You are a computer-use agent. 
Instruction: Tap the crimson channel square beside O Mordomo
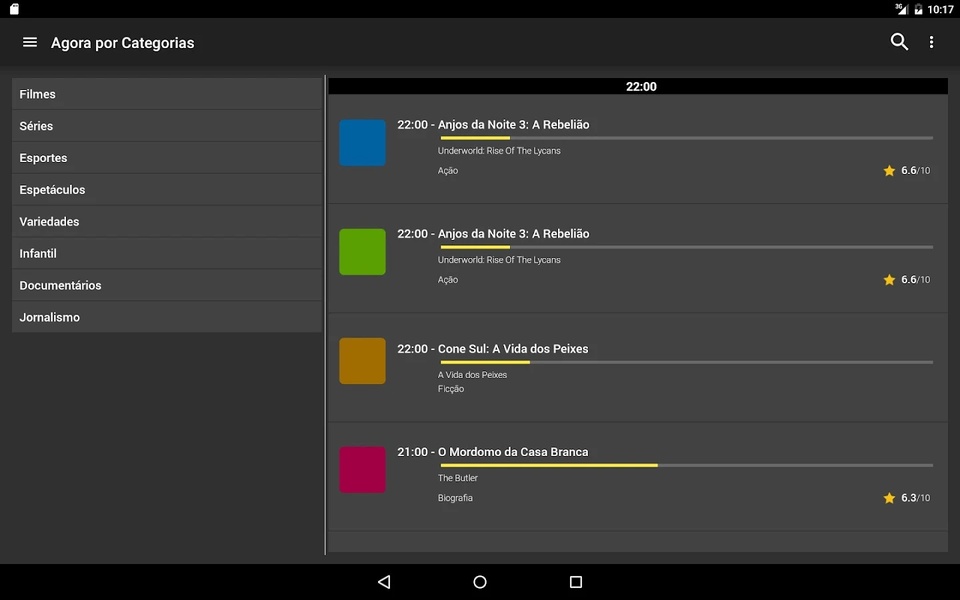(362, 470)
